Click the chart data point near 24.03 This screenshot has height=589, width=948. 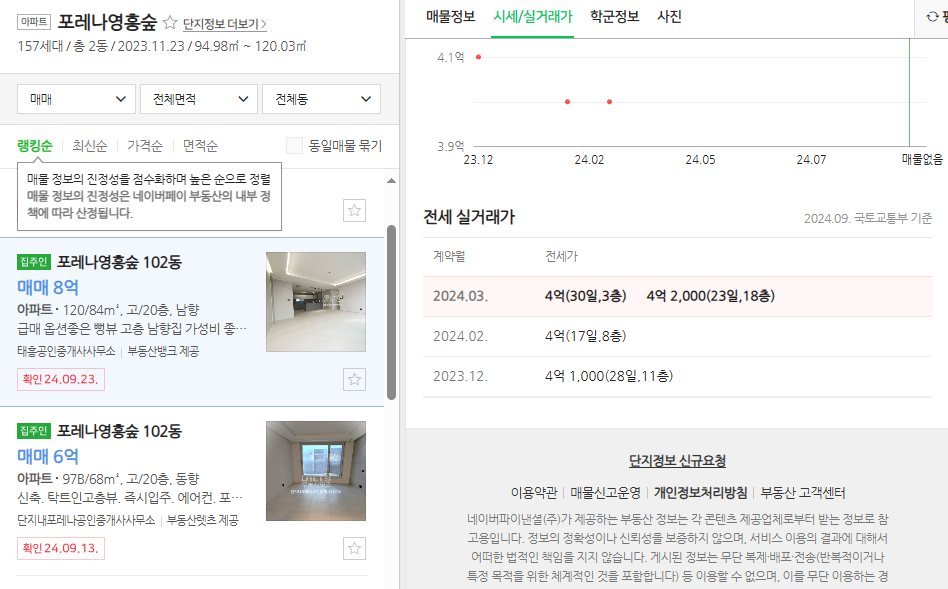pyautogui.click(x=609, y=102)
